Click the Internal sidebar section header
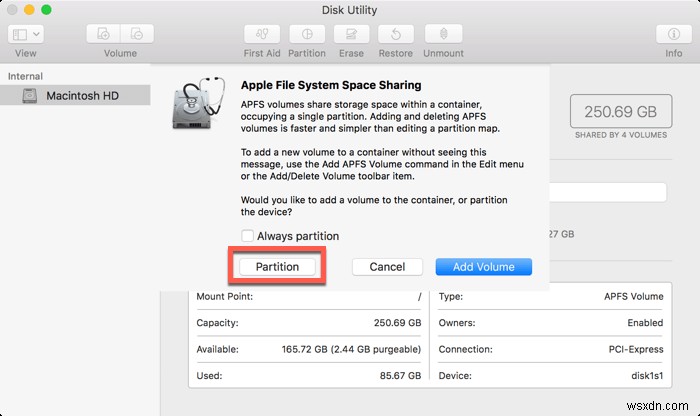700x416 pixels. 26,75
